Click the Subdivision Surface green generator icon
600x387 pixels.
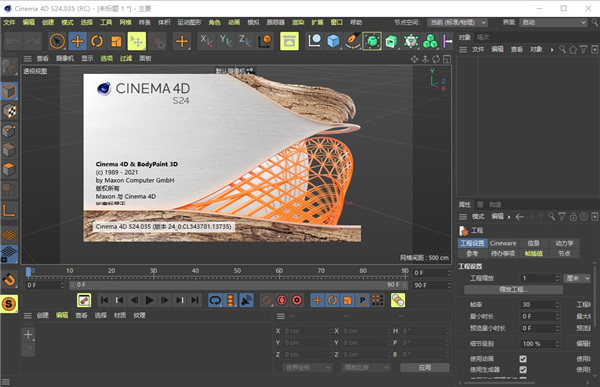click(x=372, y=41)
